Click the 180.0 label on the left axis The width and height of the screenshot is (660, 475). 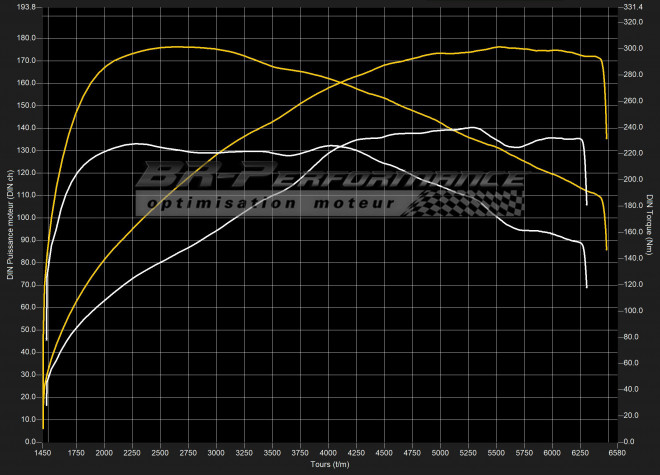click(x=24, y=38)
